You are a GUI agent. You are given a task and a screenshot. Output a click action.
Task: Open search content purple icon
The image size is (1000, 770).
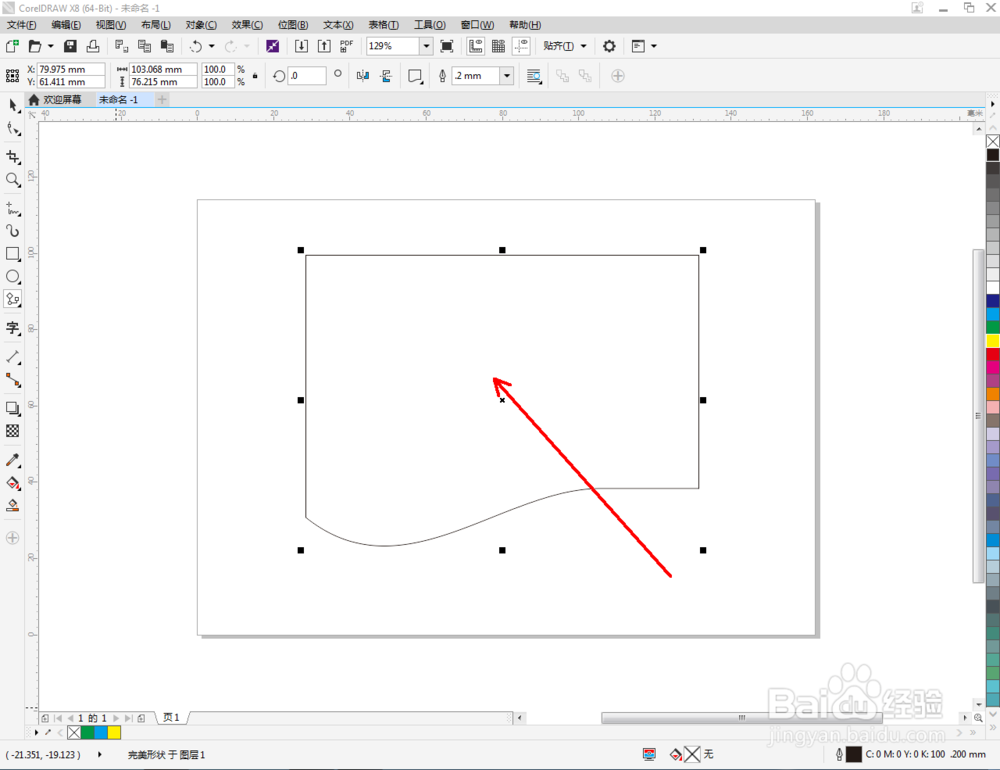point(272,46)
